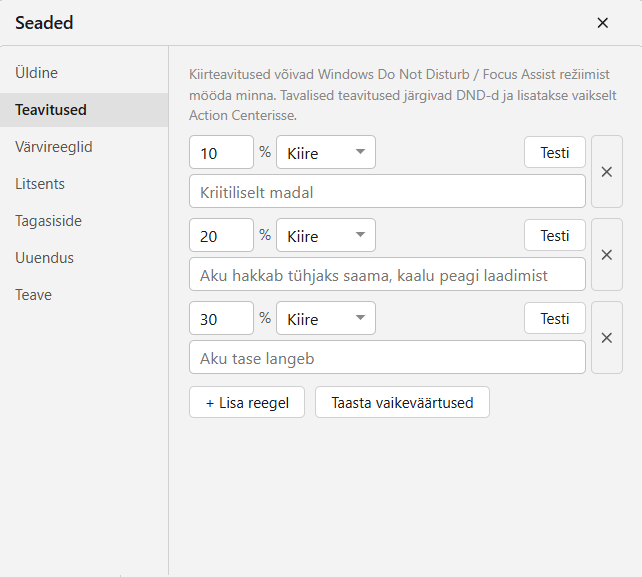Remove the 20% Aku hakkab tühjaks rule
Viewport: 642px width, 577px height.
point(607,255)
